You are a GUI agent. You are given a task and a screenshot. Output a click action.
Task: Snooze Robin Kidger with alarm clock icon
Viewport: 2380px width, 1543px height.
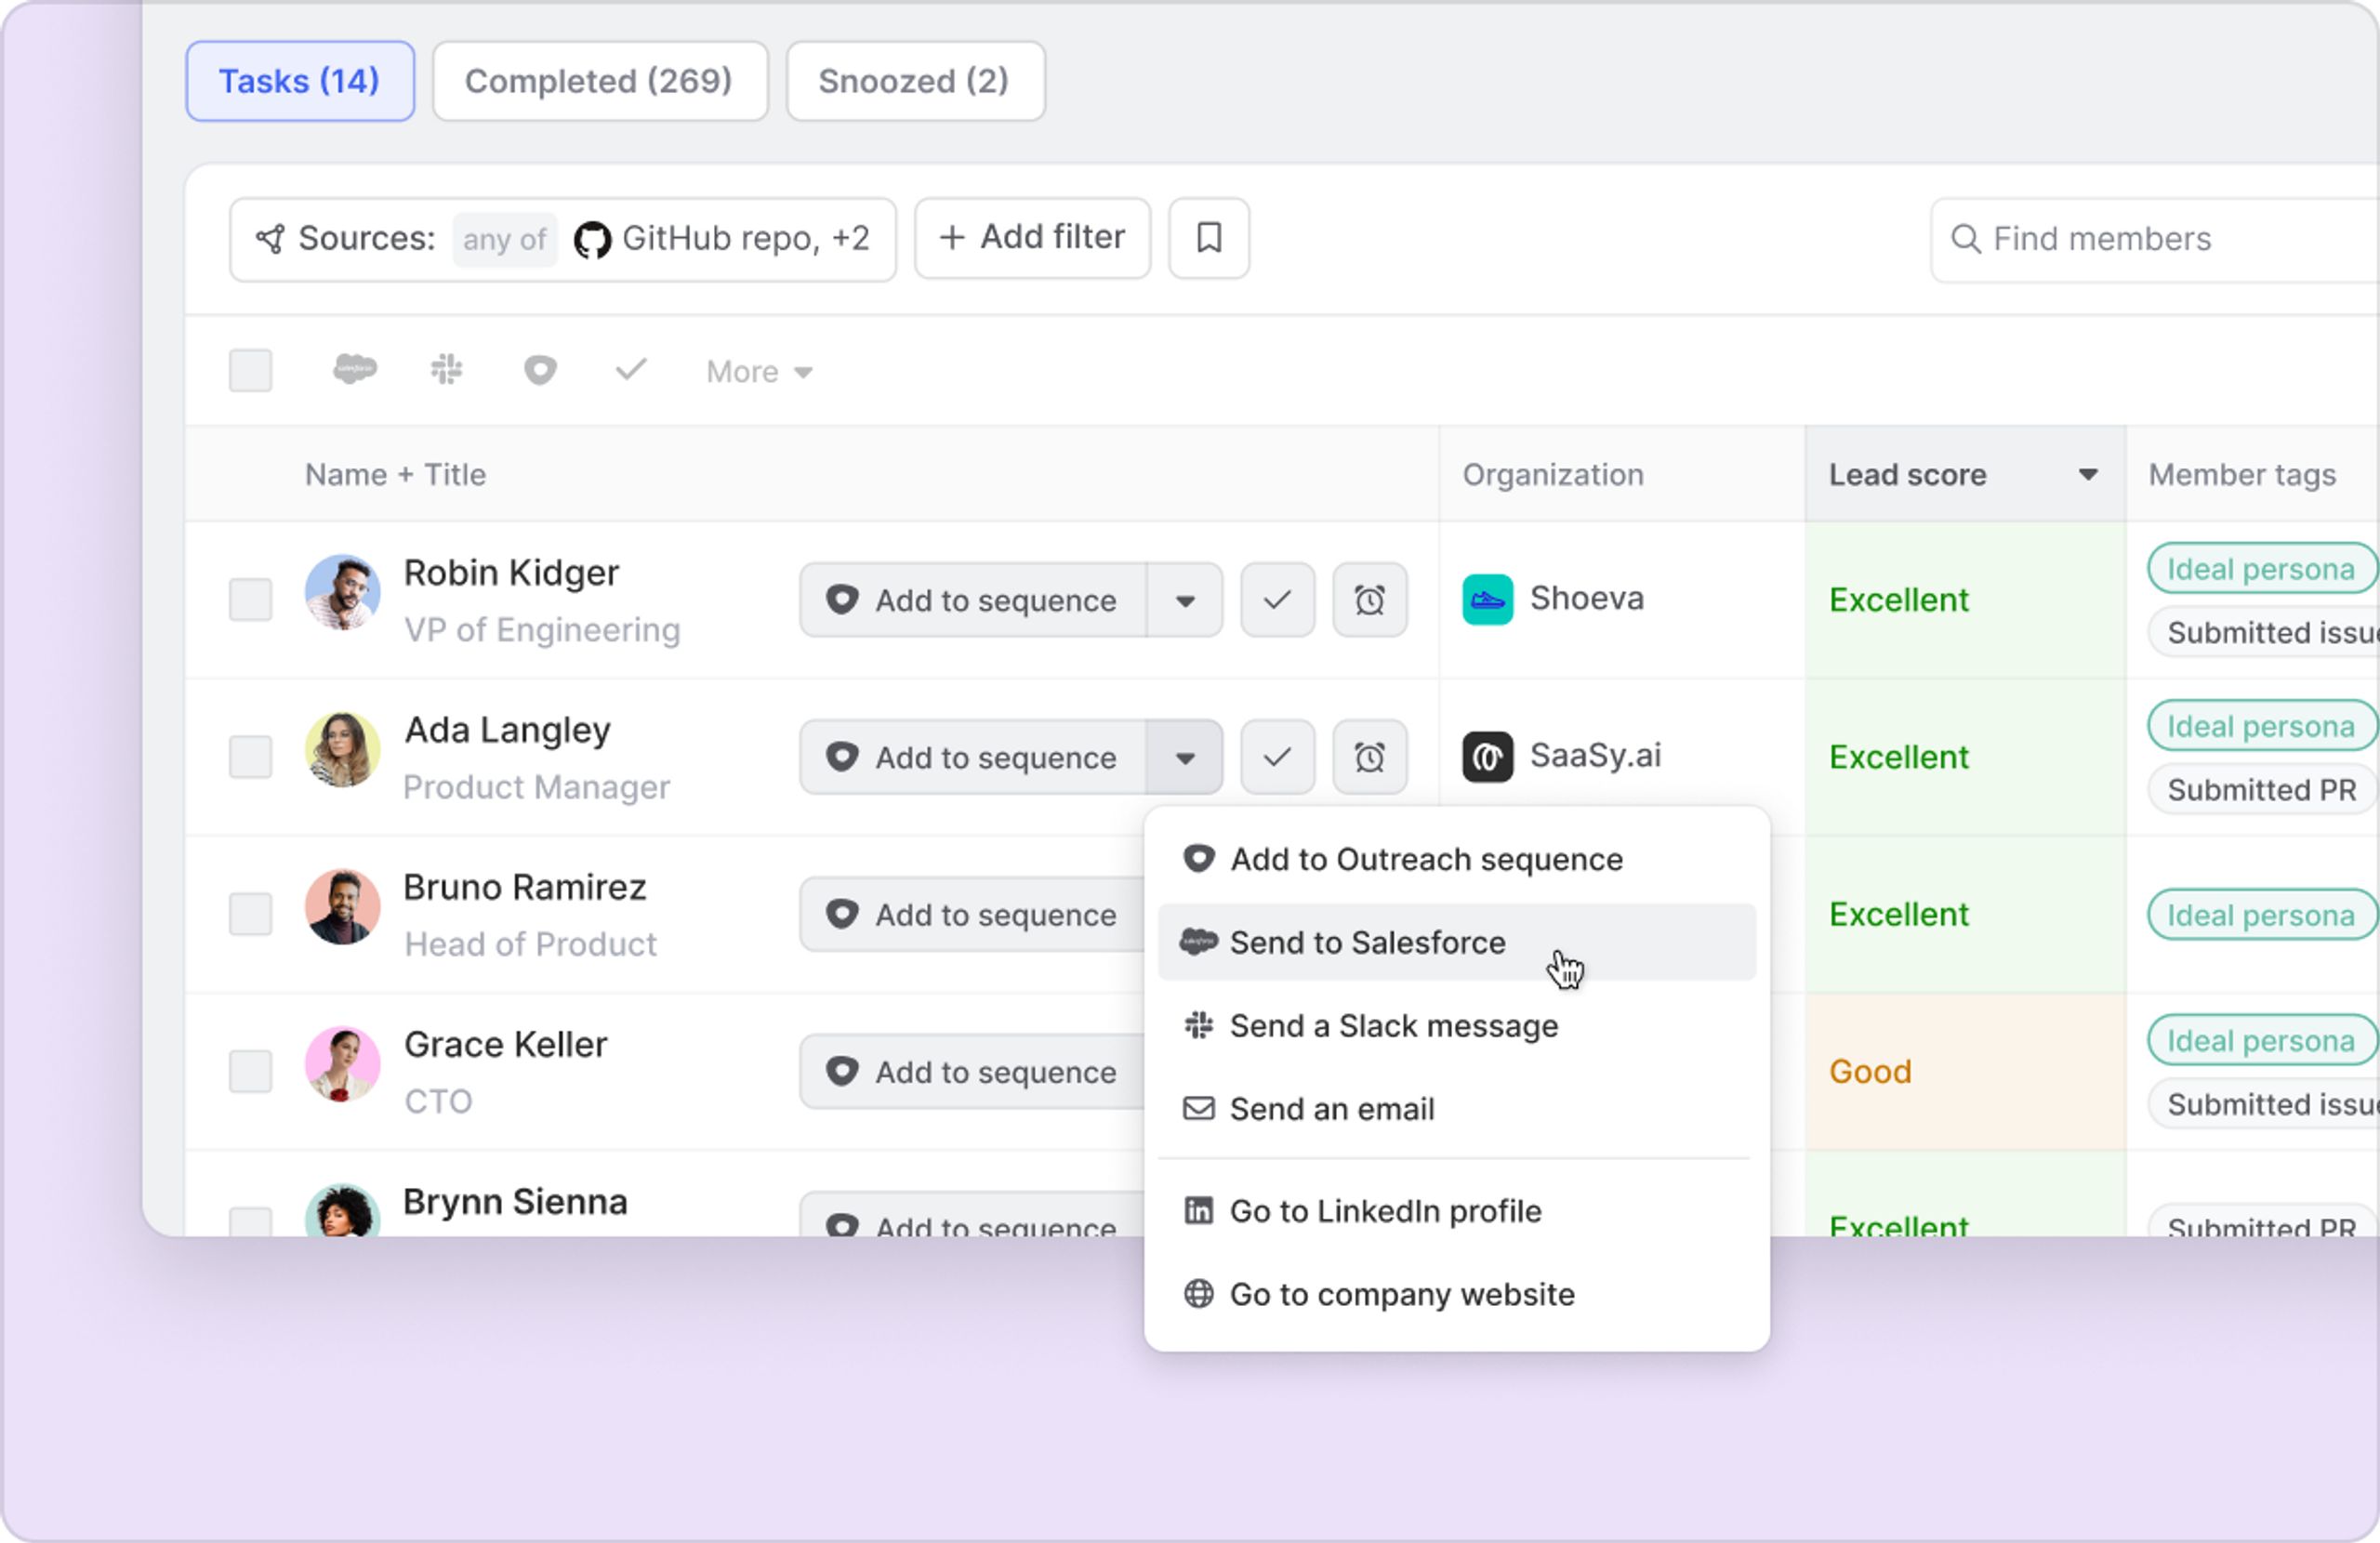coord(1369,600)
